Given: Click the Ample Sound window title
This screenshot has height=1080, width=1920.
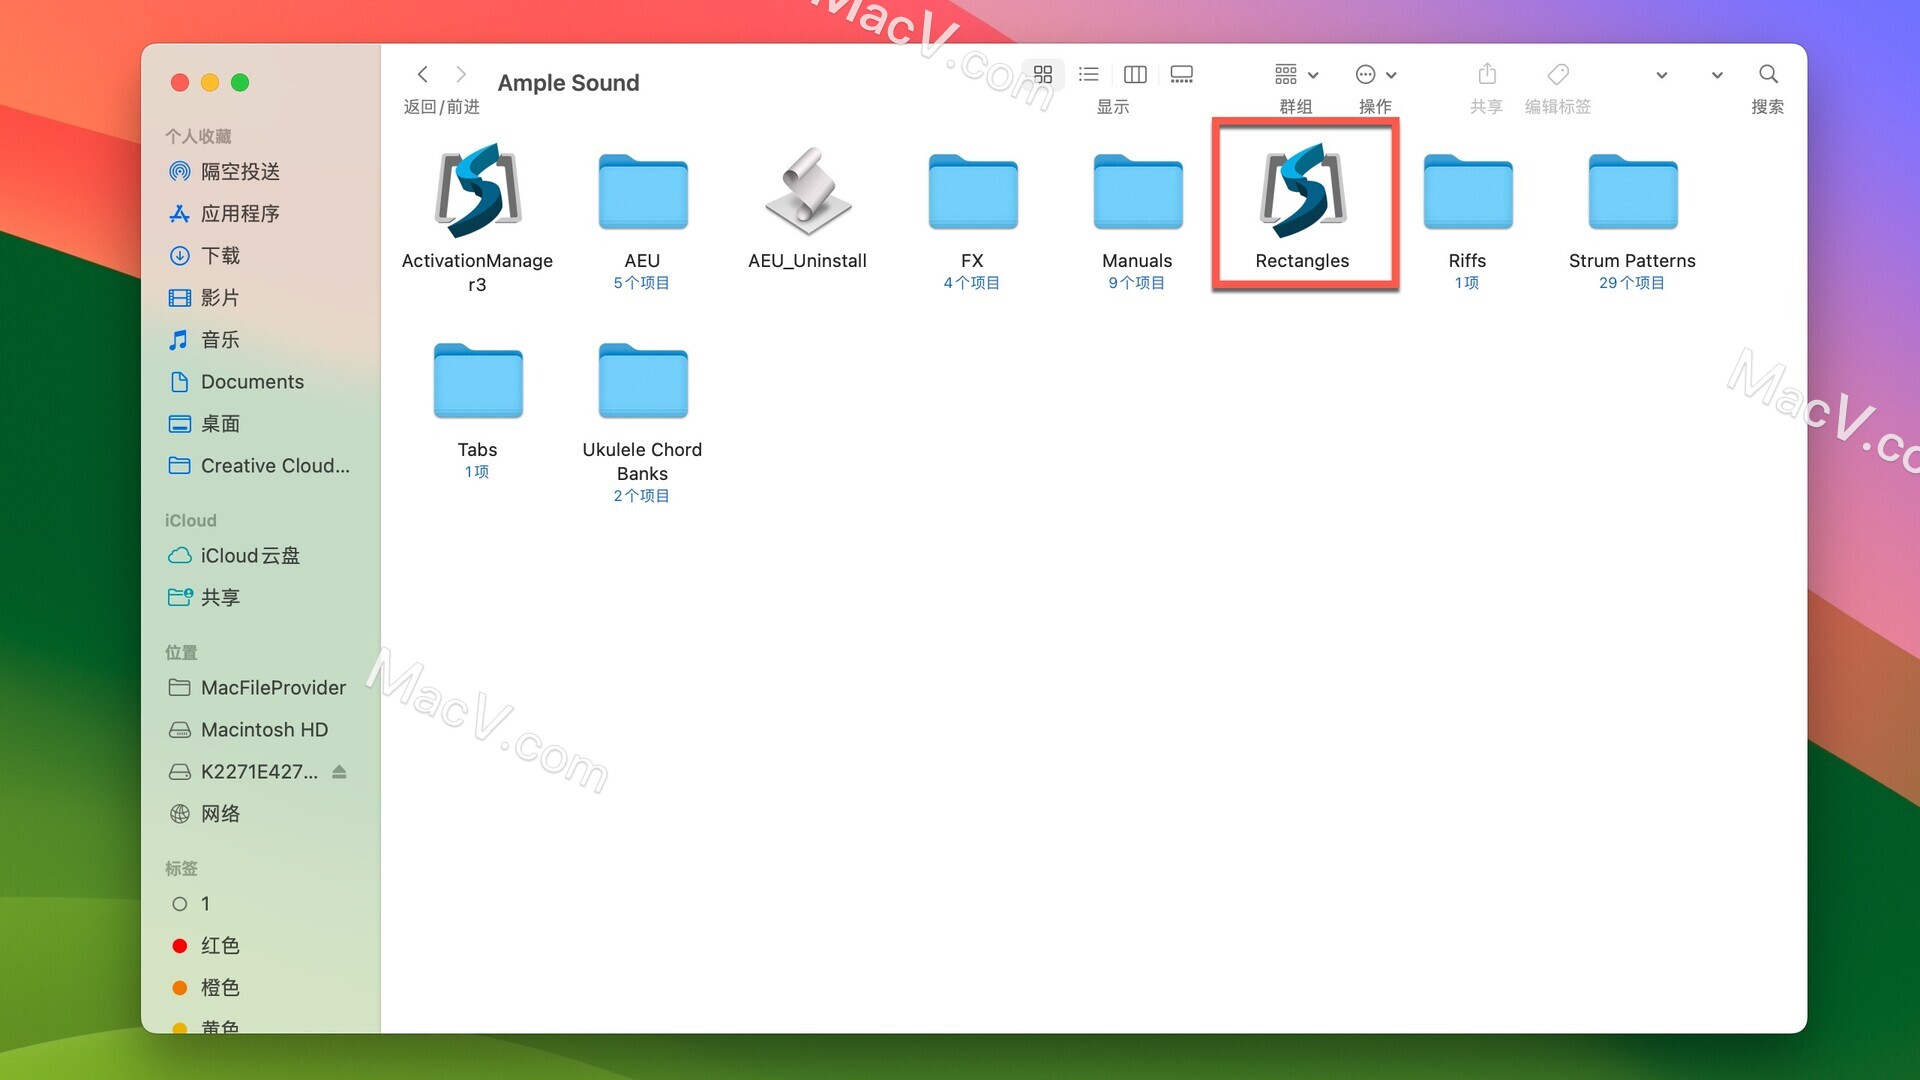Looking at the screenshot, I should pos(568,83).
